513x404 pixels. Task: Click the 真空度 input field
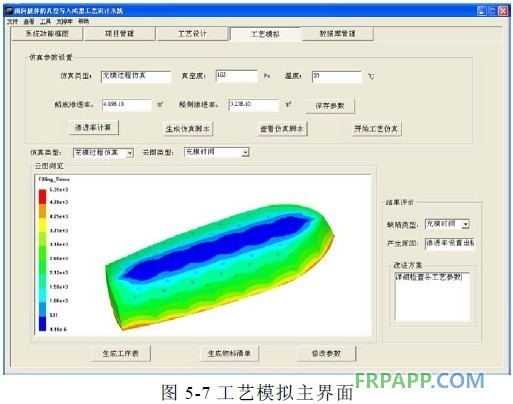(x=237, y=76)
